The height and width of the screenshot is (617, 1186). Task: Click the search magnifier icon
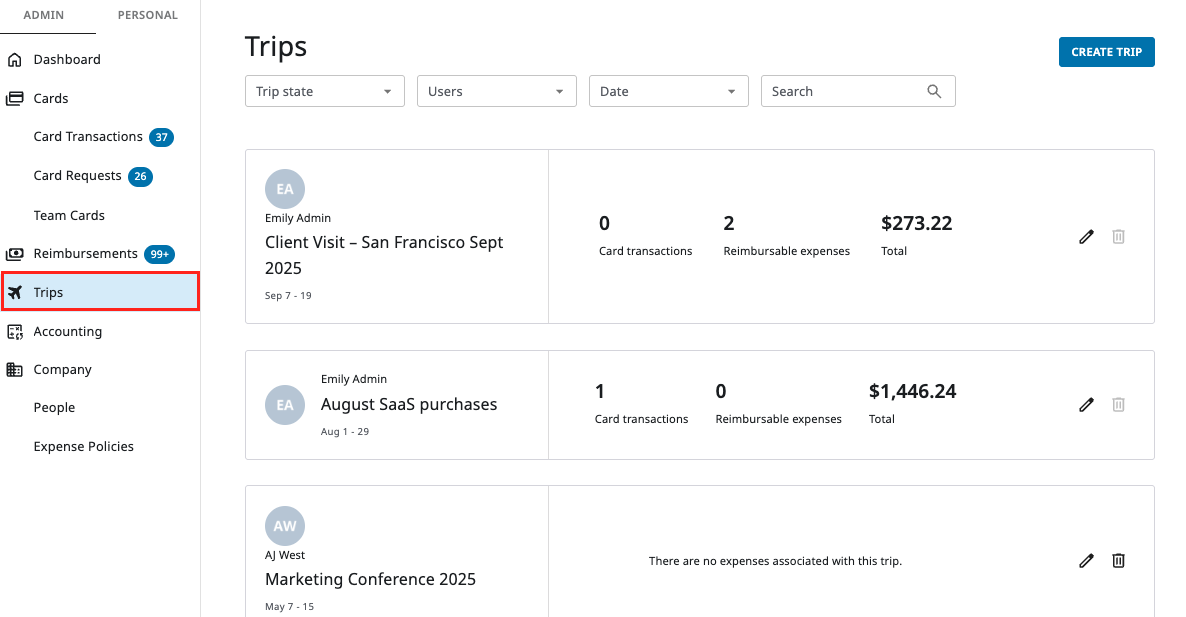pyautogui.click(x=934, y=91)
